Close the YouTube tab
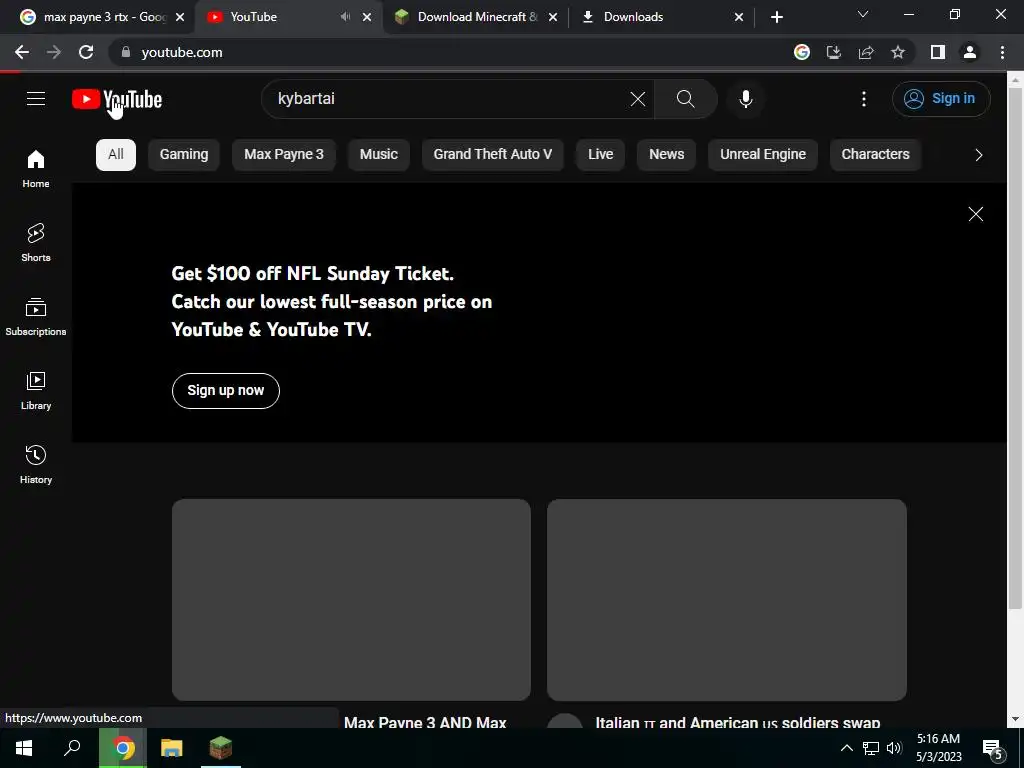The height and width of the screenshot is (768, 1024). pyautogui.click(x=367, y=17)
